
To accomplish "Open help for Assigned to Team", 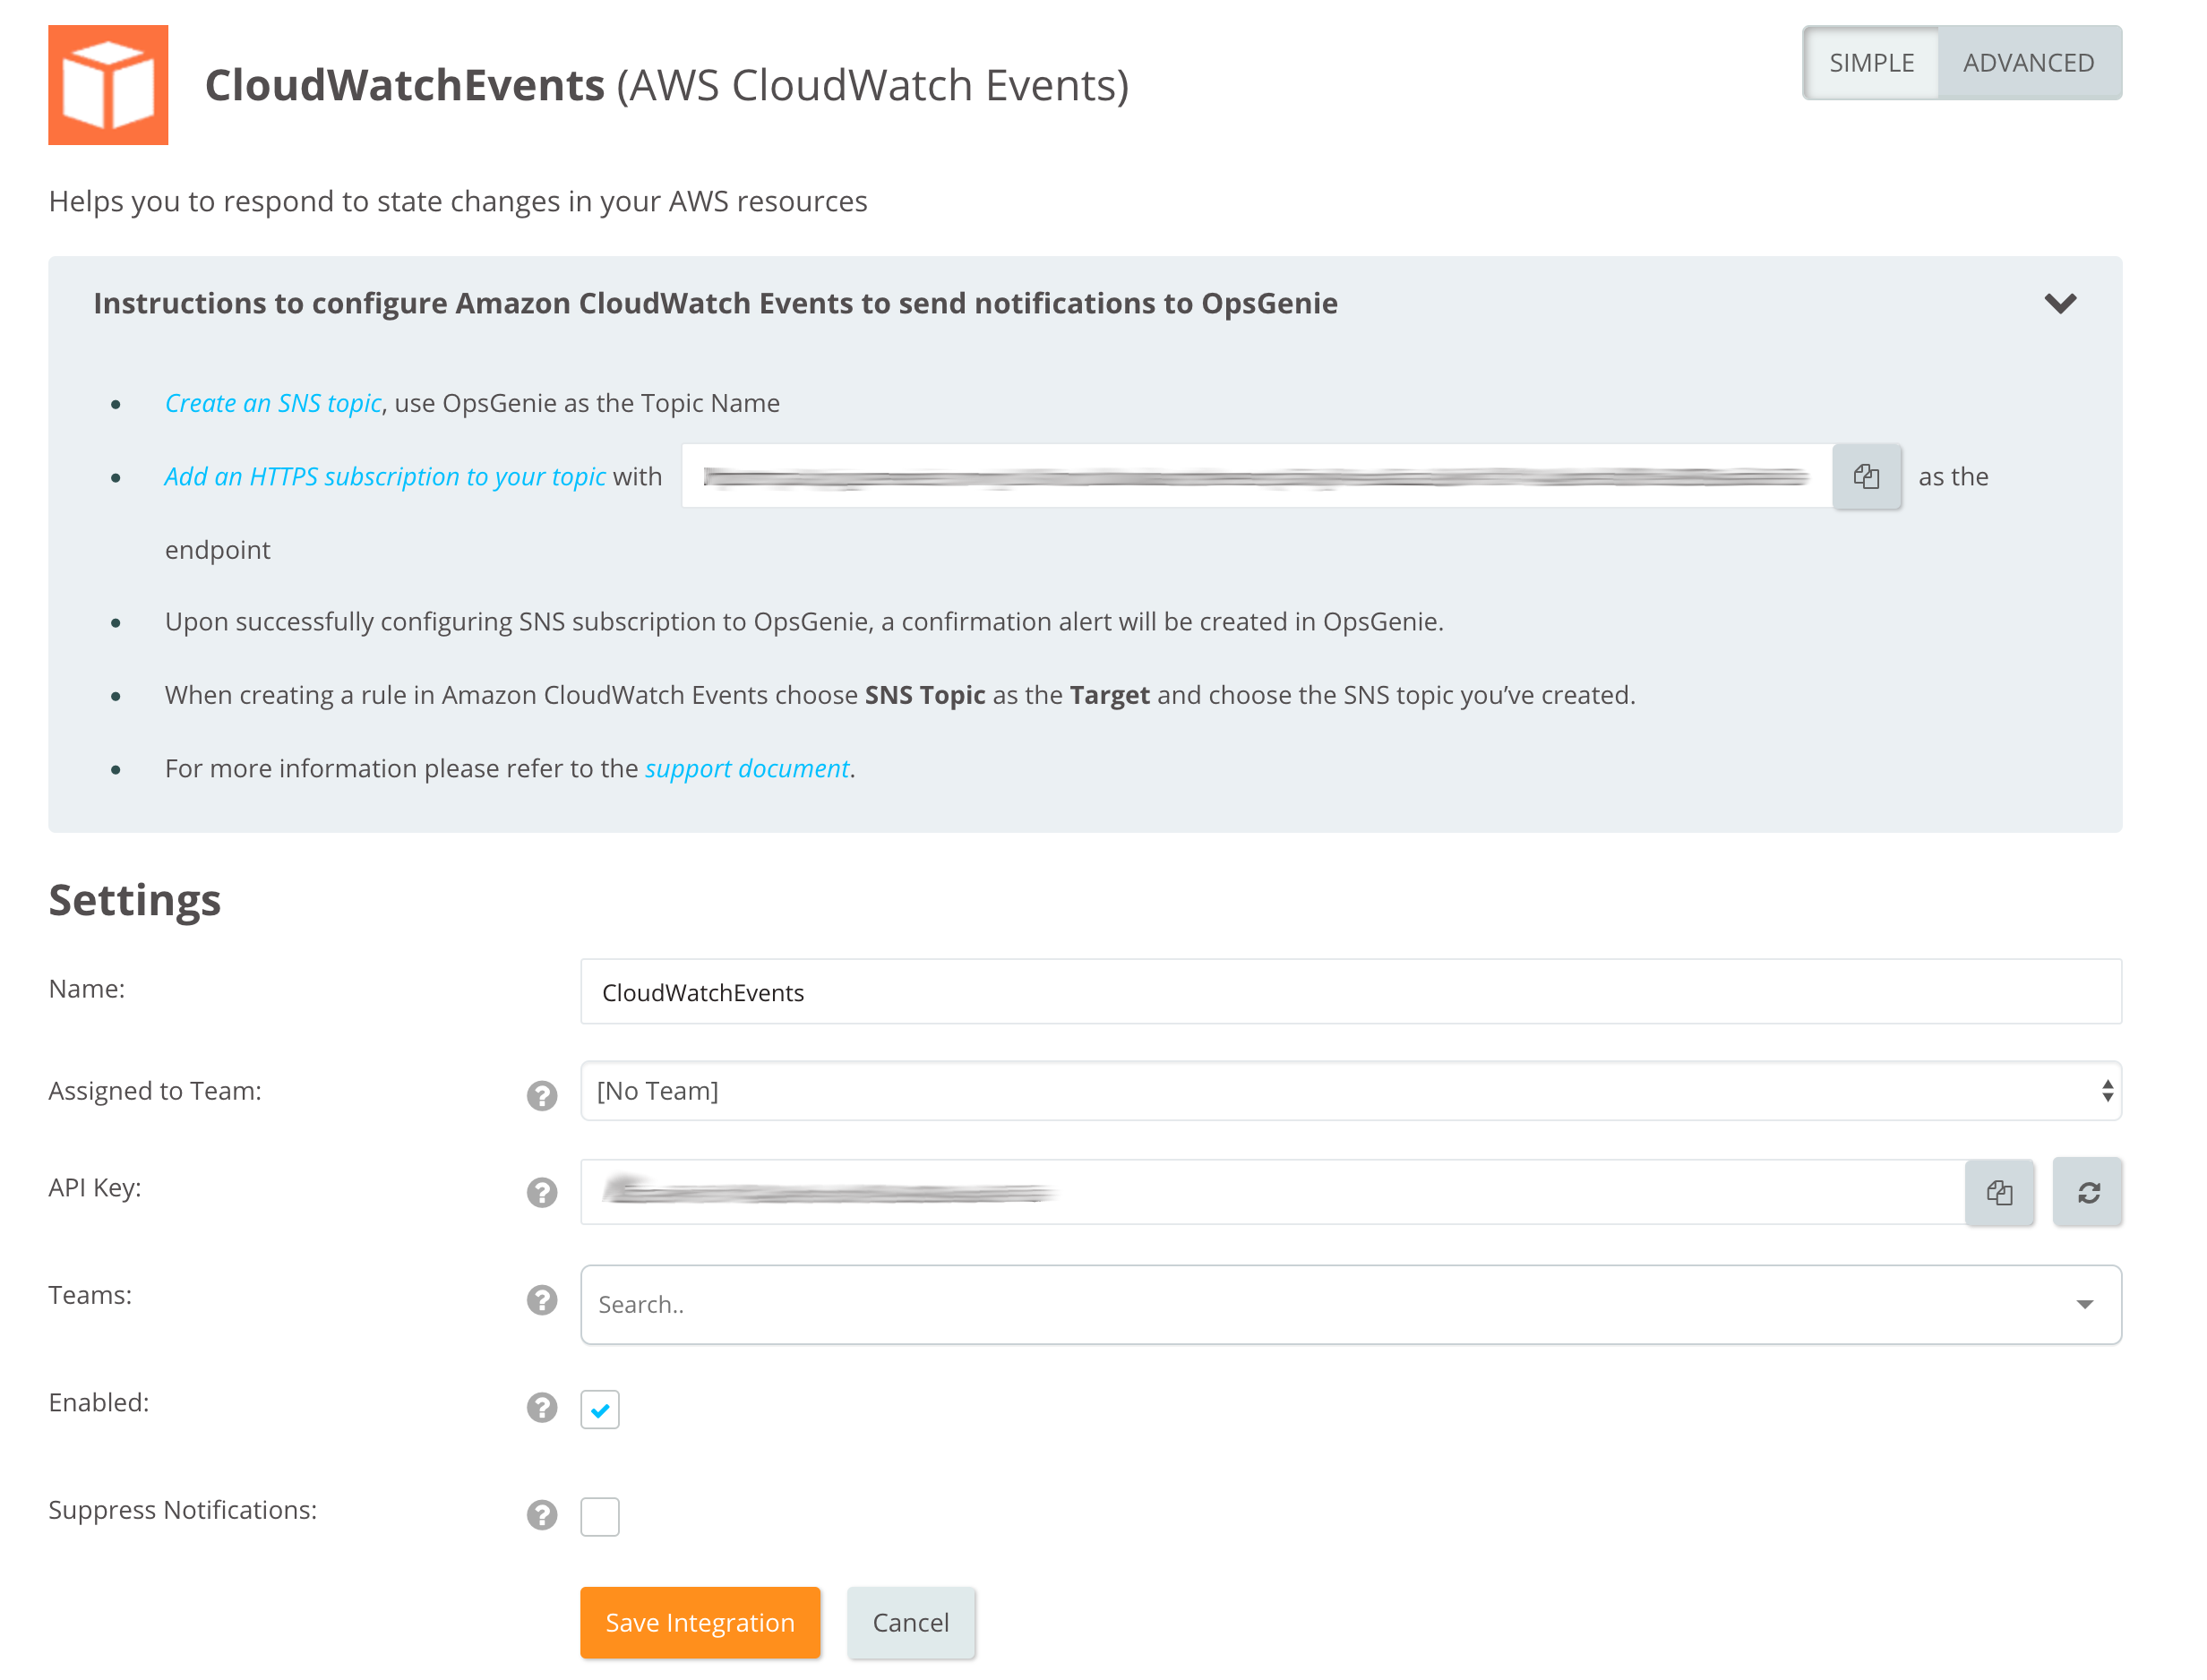I will click(x=542, y=1095).
